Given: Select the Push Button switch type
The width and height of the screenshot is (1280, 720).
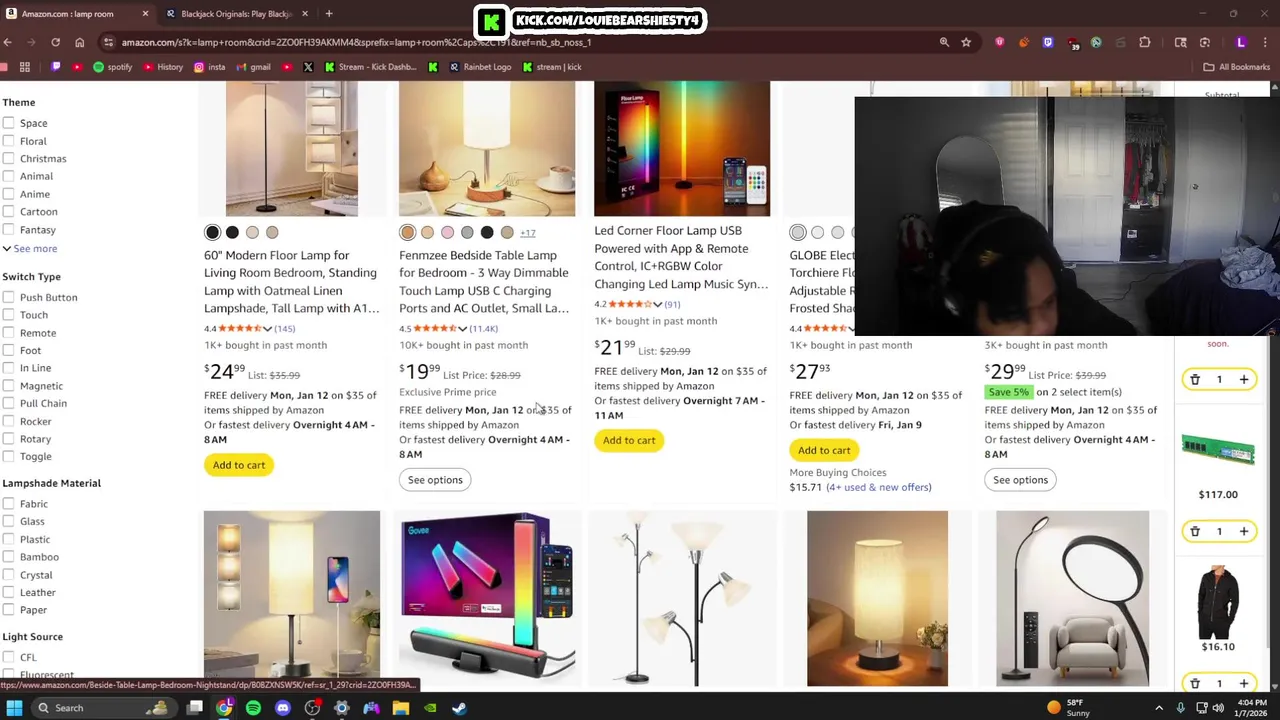Looking at the screenshot, I should (9, 297).
